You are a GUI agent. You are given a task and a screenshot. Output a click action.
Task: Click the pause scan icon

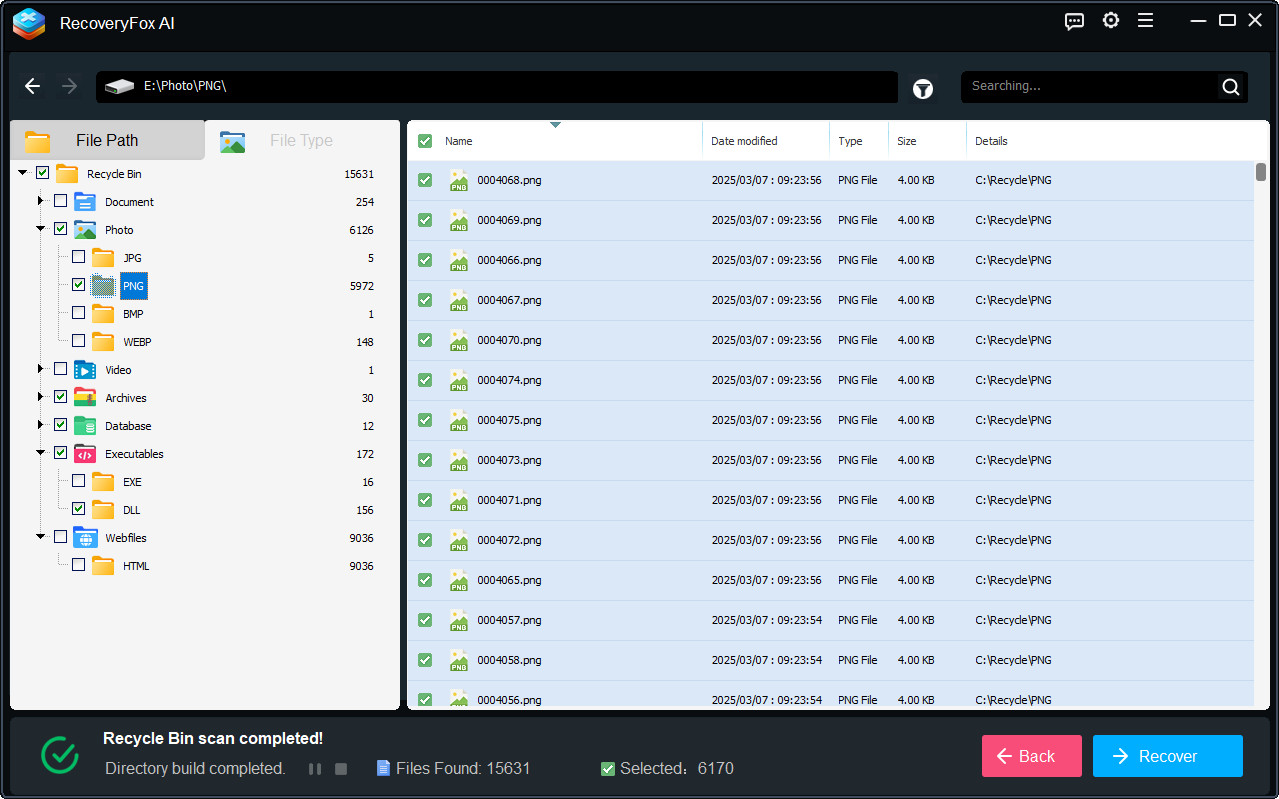[x=315, y=769]
